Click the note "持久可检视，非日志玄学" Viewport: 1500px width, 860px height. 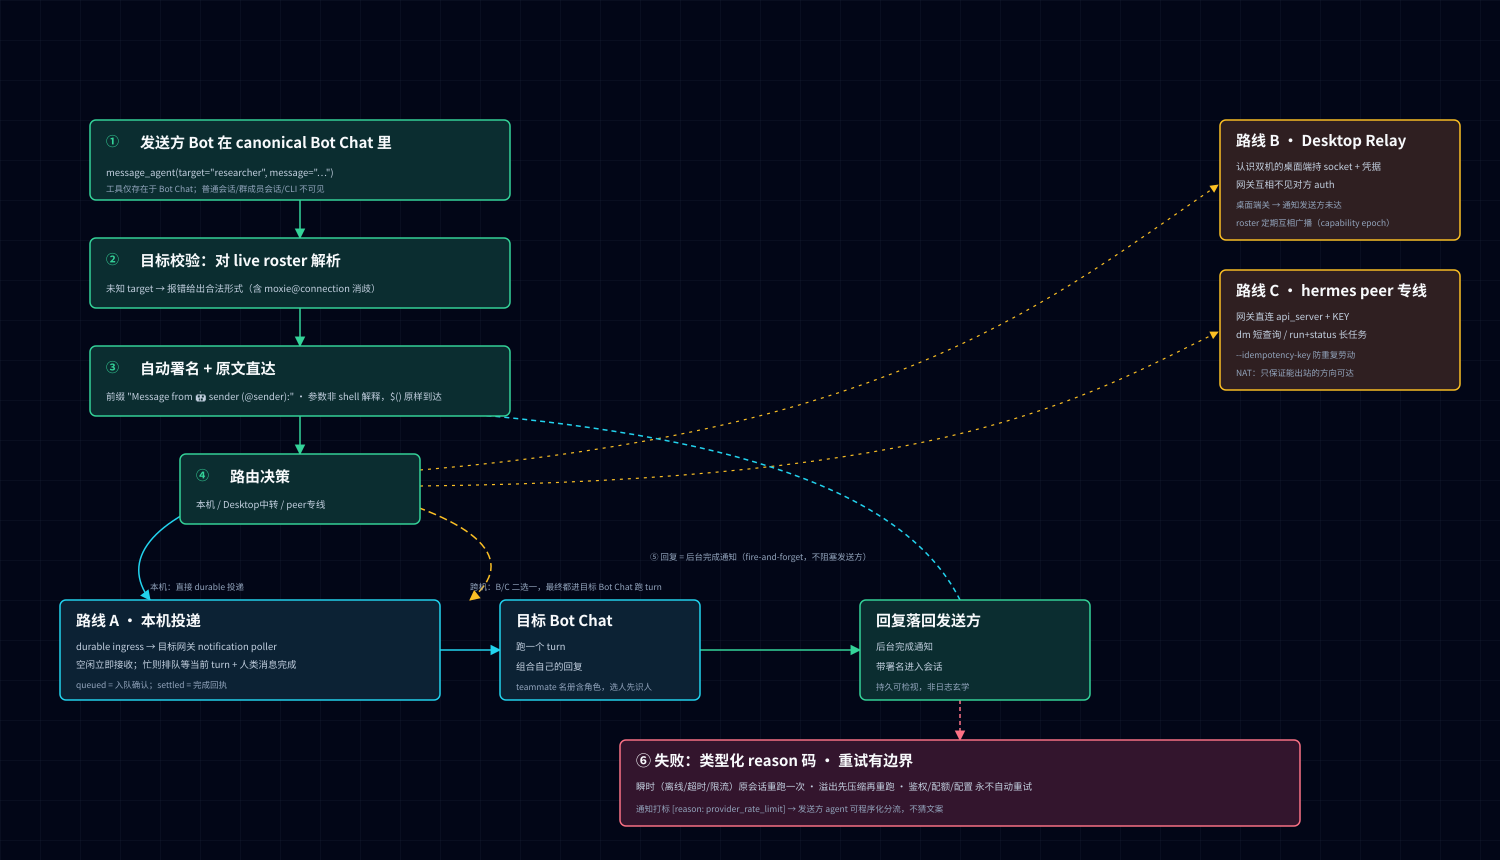tap(923, 687)
